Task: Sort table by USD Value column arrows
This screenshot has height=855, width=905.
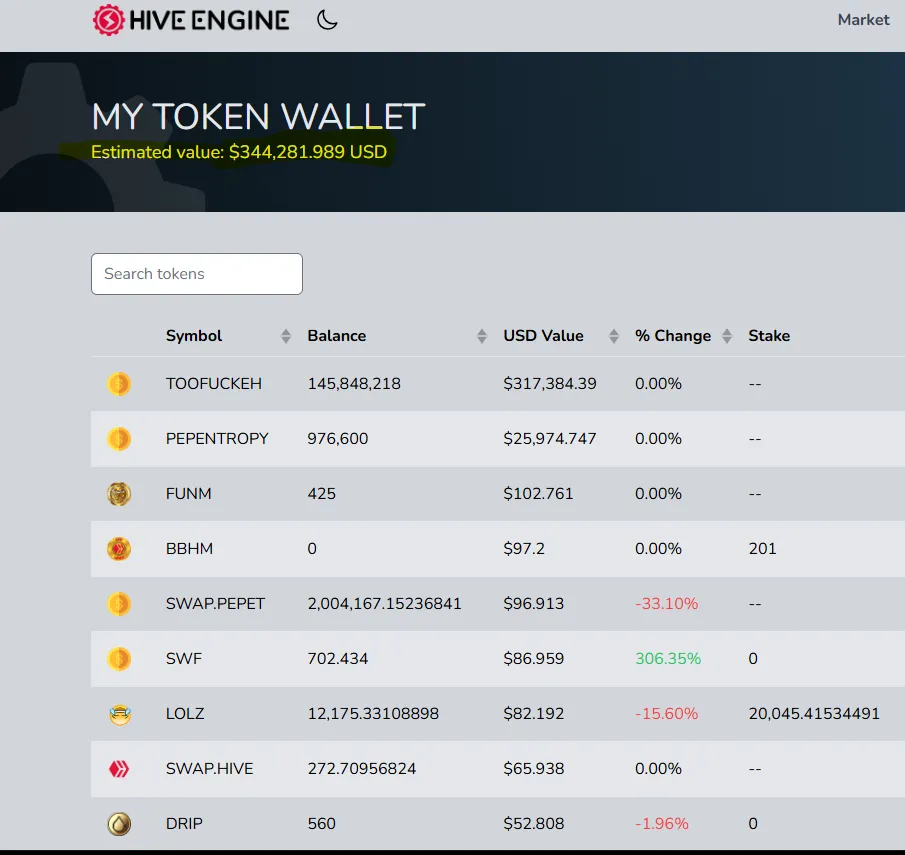Action: pyautogui.click(x=614, y=336)
